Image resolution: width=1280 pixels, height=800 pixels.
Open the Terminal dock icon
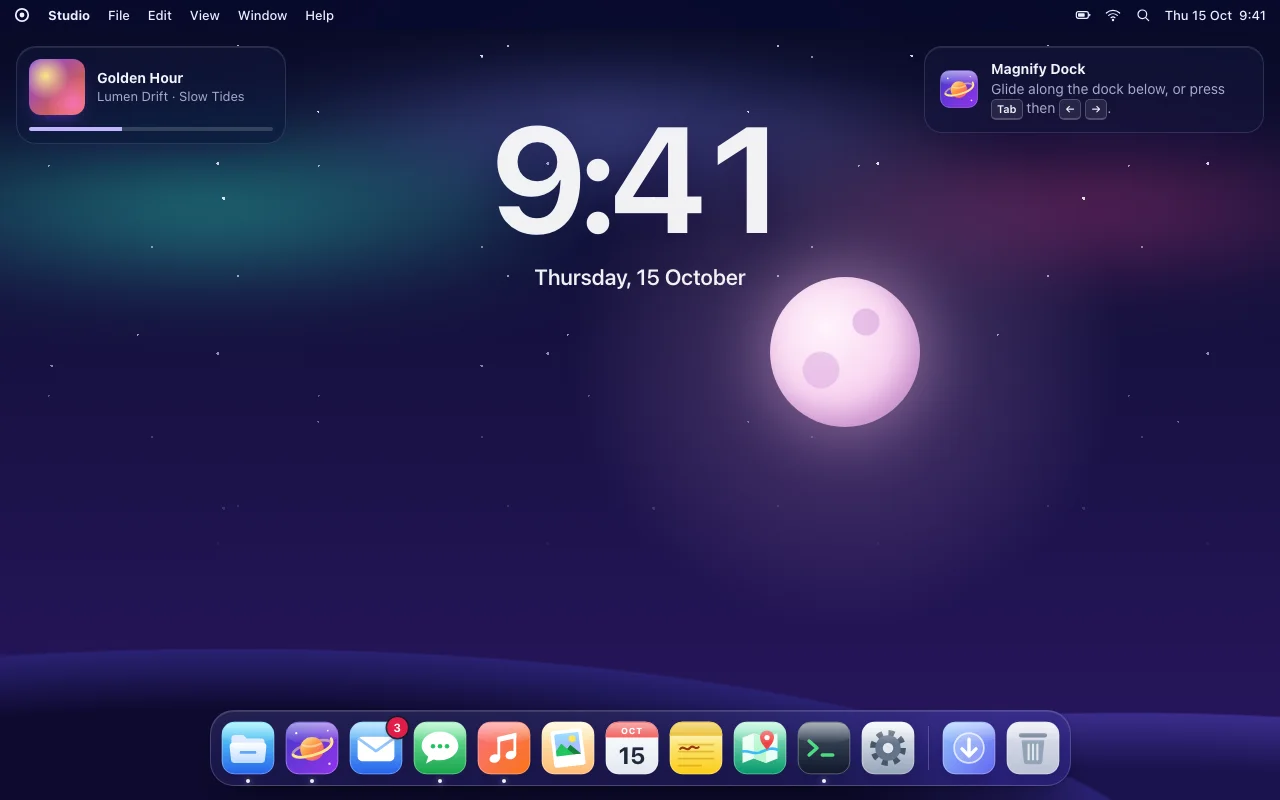(824, 748)
